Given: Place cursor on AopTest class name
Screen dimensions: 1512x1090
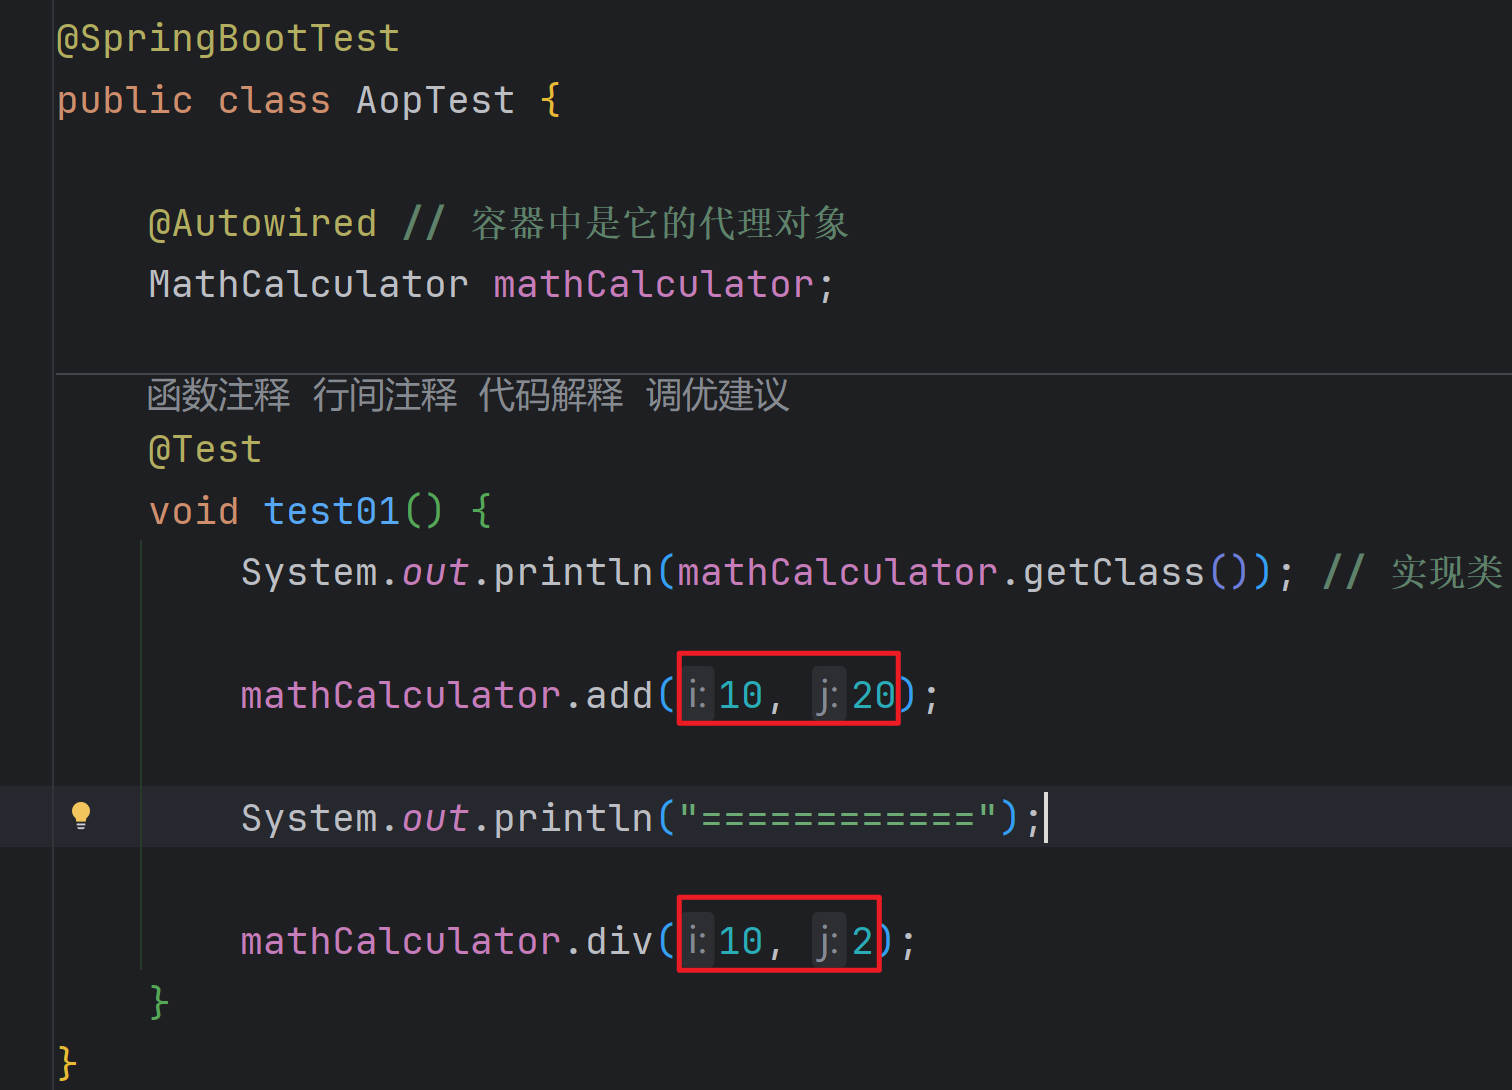Looking at the screenshot, I should pos(435,101).
